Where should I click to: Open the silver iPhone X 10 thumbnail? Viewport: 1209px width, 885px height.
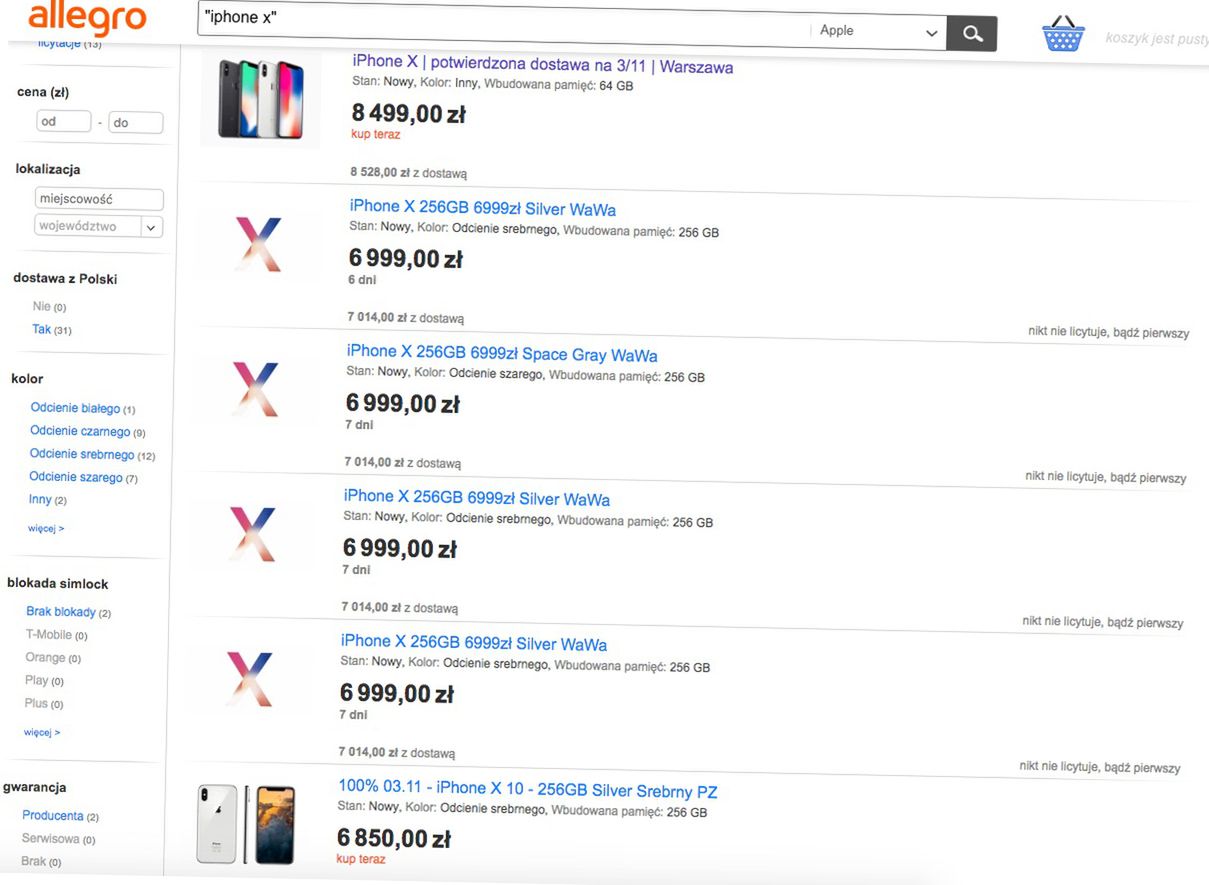point(247,824)
